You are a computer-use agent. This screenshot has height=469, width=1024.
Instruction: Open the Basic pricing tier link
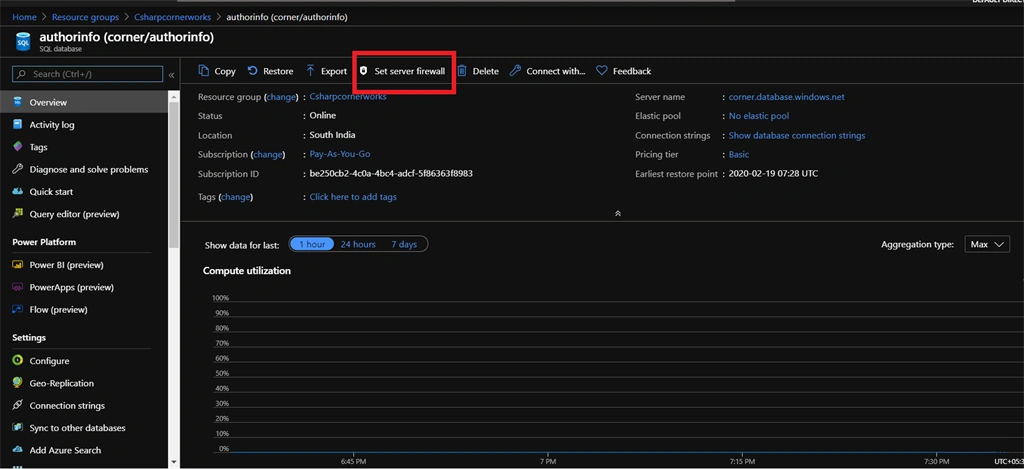[739, 154]
